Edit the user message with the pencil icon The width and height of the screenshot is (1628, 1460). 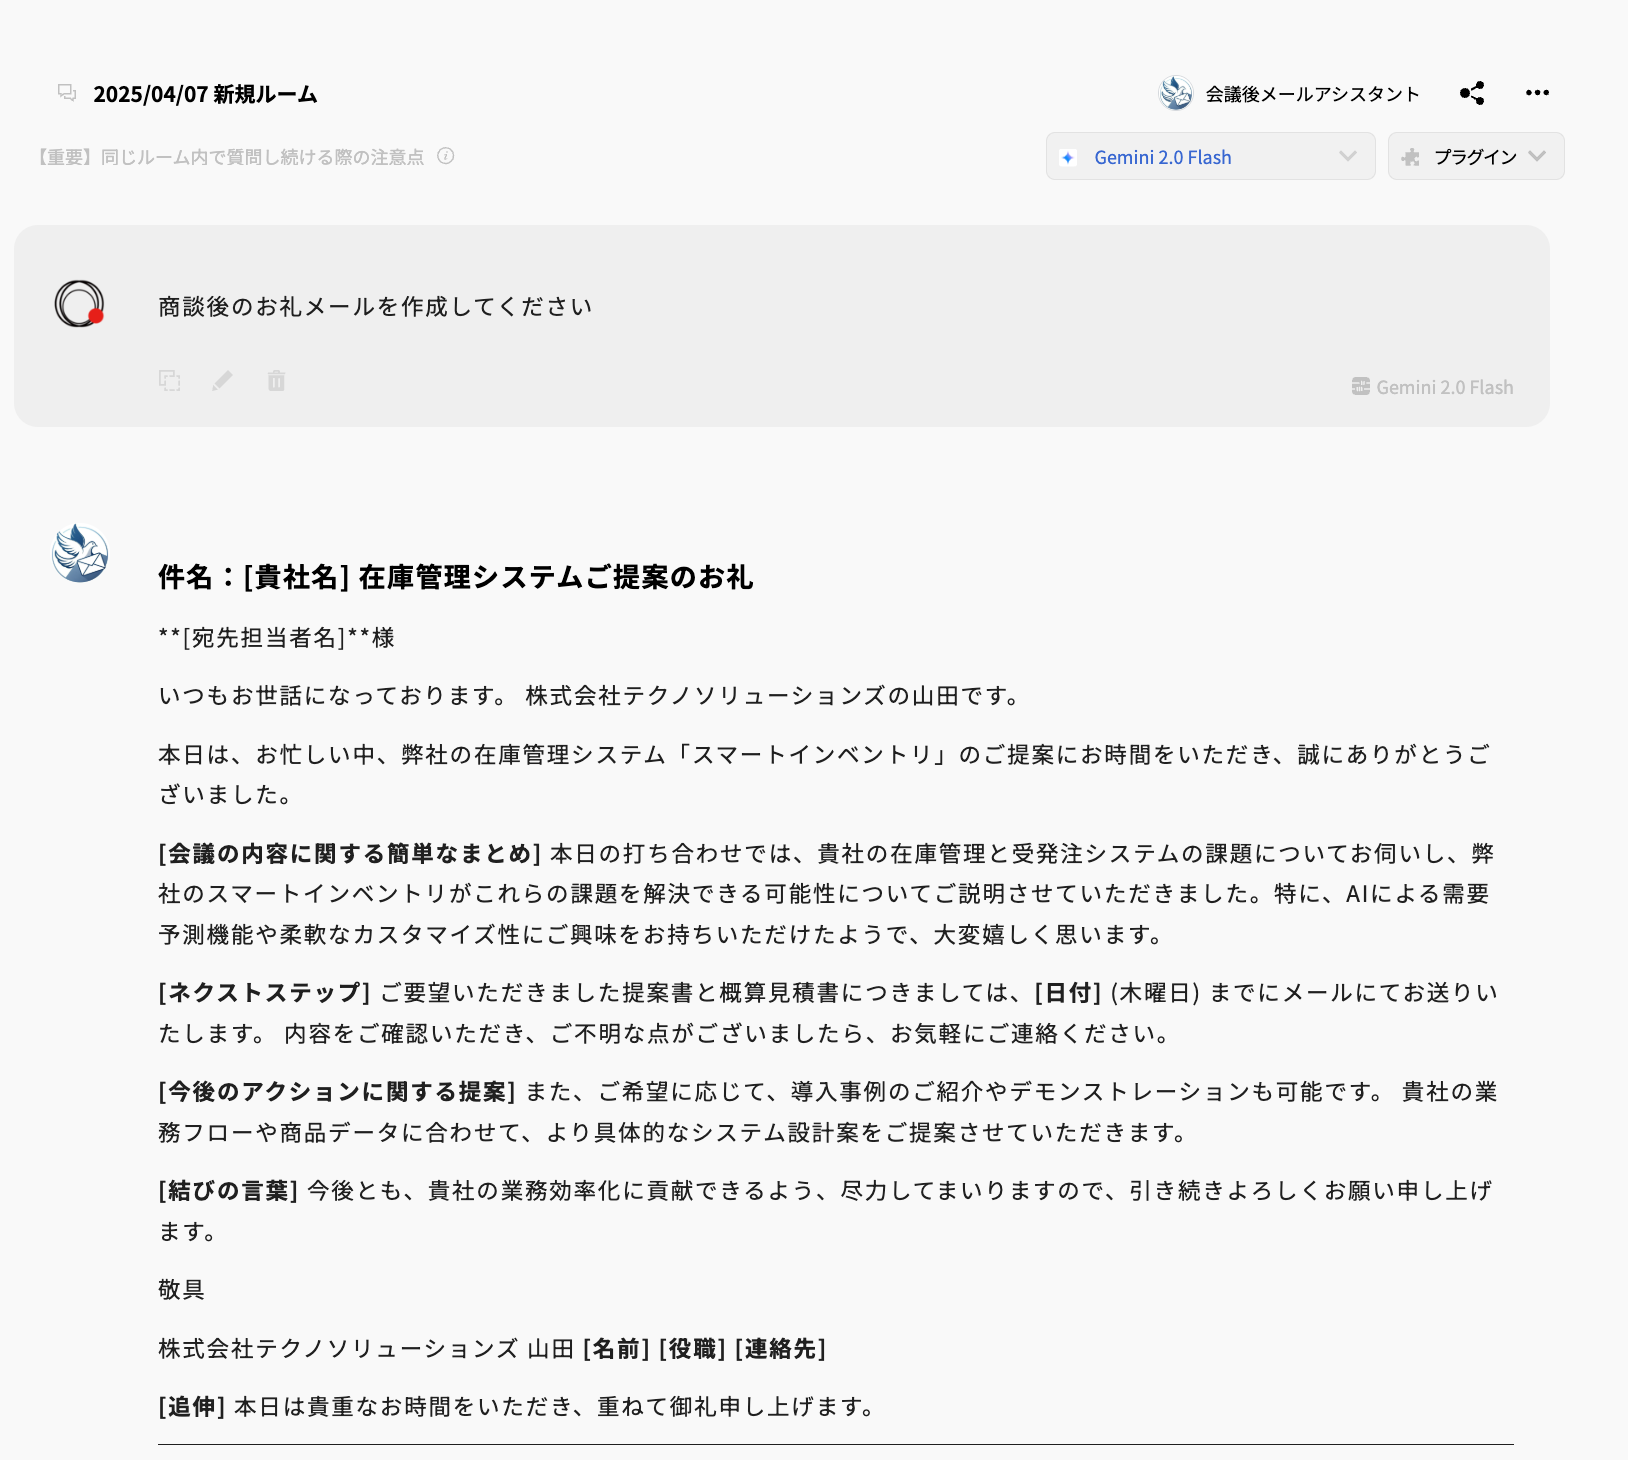[223, 381]
